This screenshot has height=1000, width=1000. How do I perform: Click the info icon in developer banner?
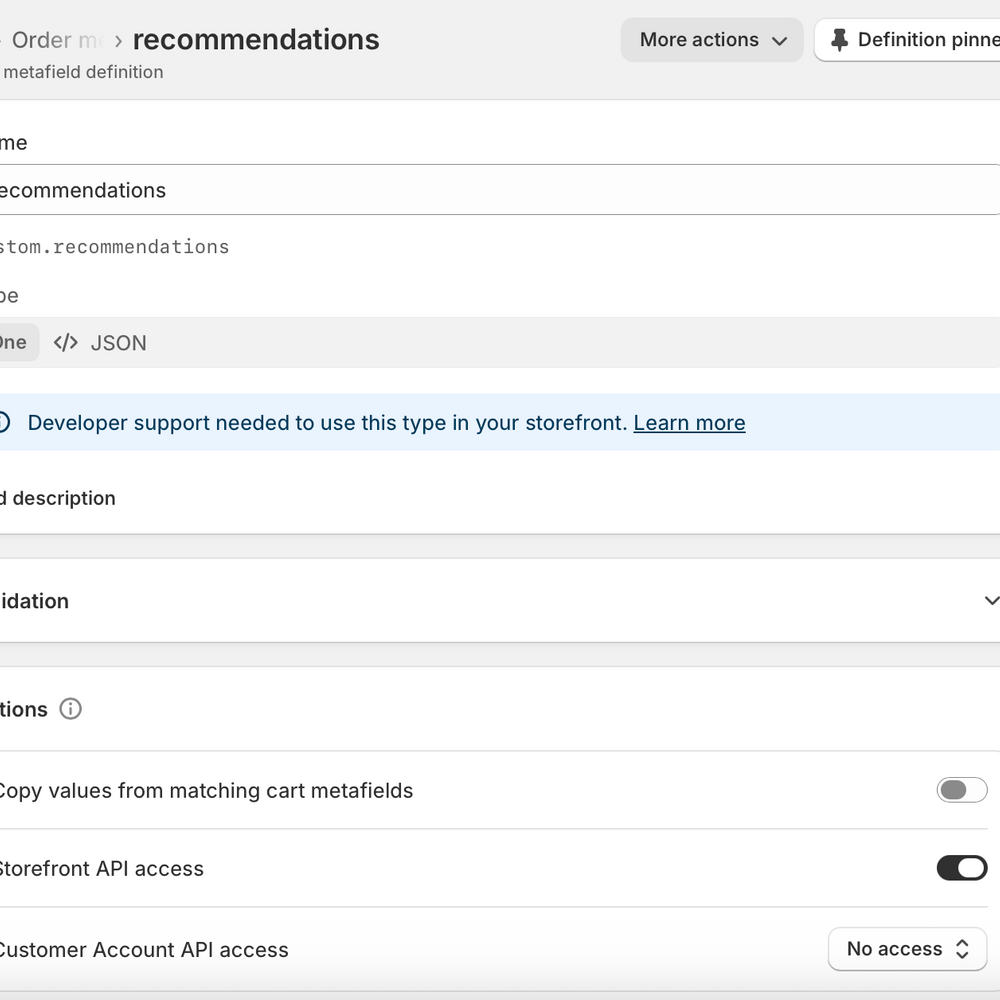[x=3, y=422]
